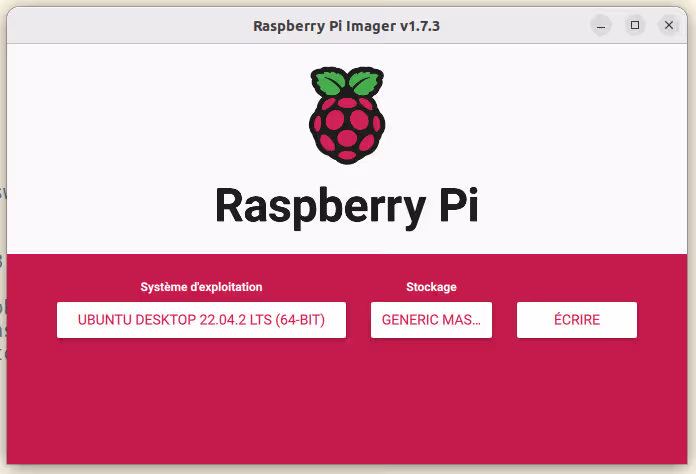Maximize the Raspberry Pi Imager window
The width and height of the screenshot is (696, 474).
634,25
